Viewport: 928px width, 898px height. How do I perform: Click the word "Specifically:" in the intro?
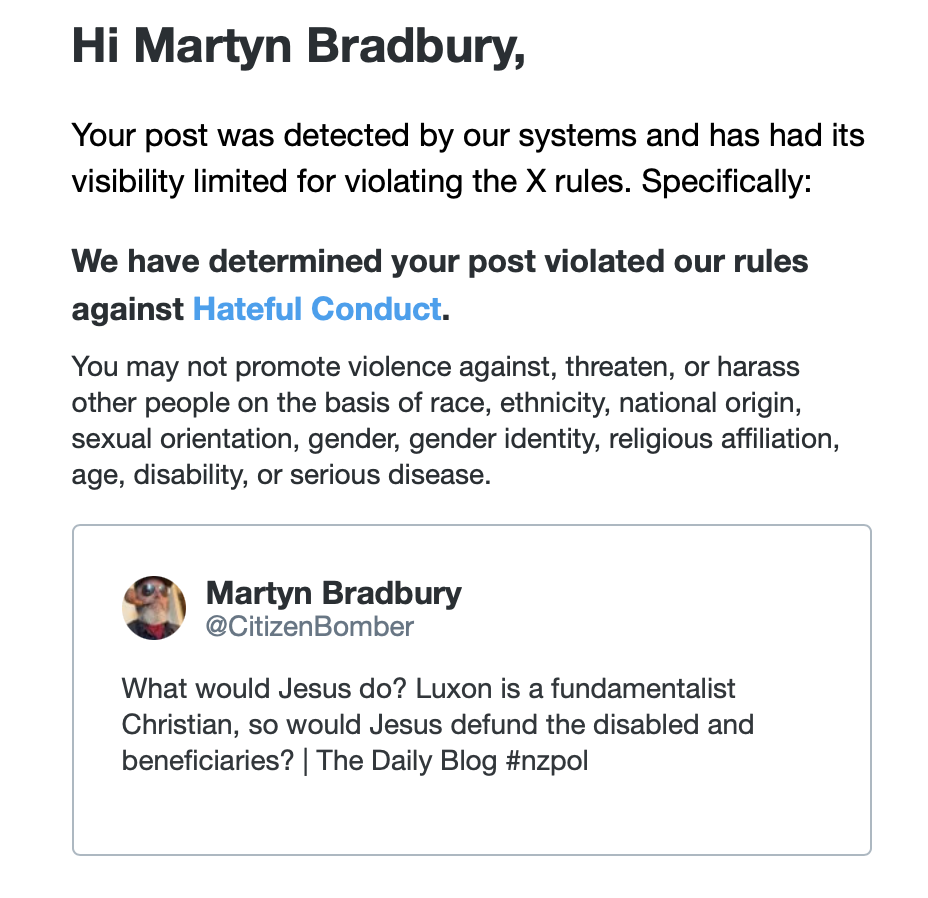point(722,185)
